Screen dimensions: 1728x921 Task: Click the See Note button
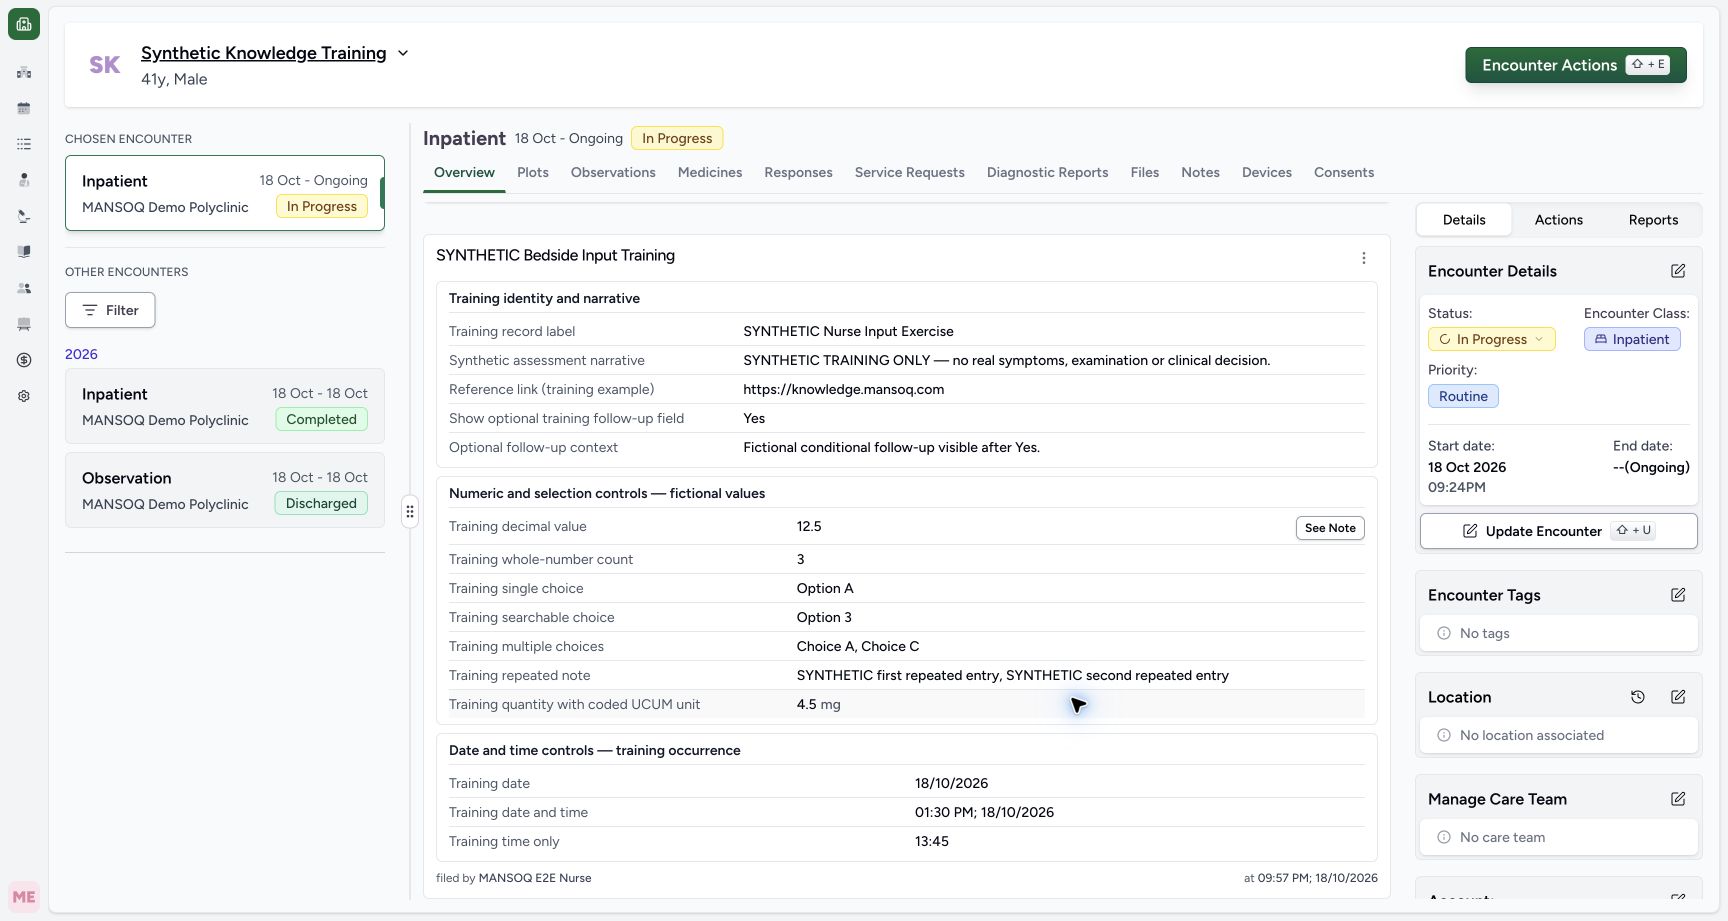(x=1330, y=528)
